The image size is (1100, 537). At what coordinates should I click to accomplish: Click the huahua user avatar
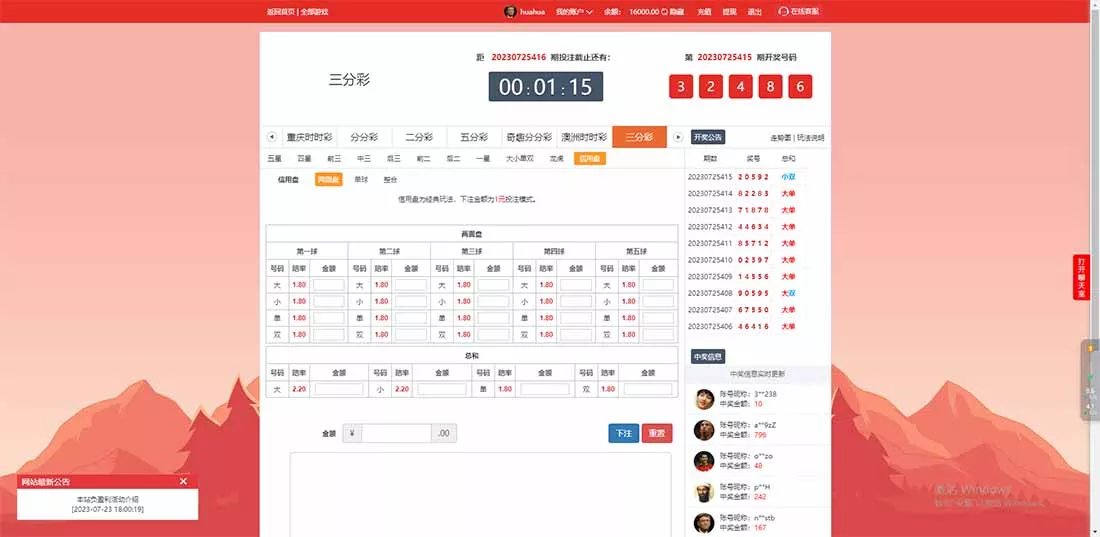point(510,11)
